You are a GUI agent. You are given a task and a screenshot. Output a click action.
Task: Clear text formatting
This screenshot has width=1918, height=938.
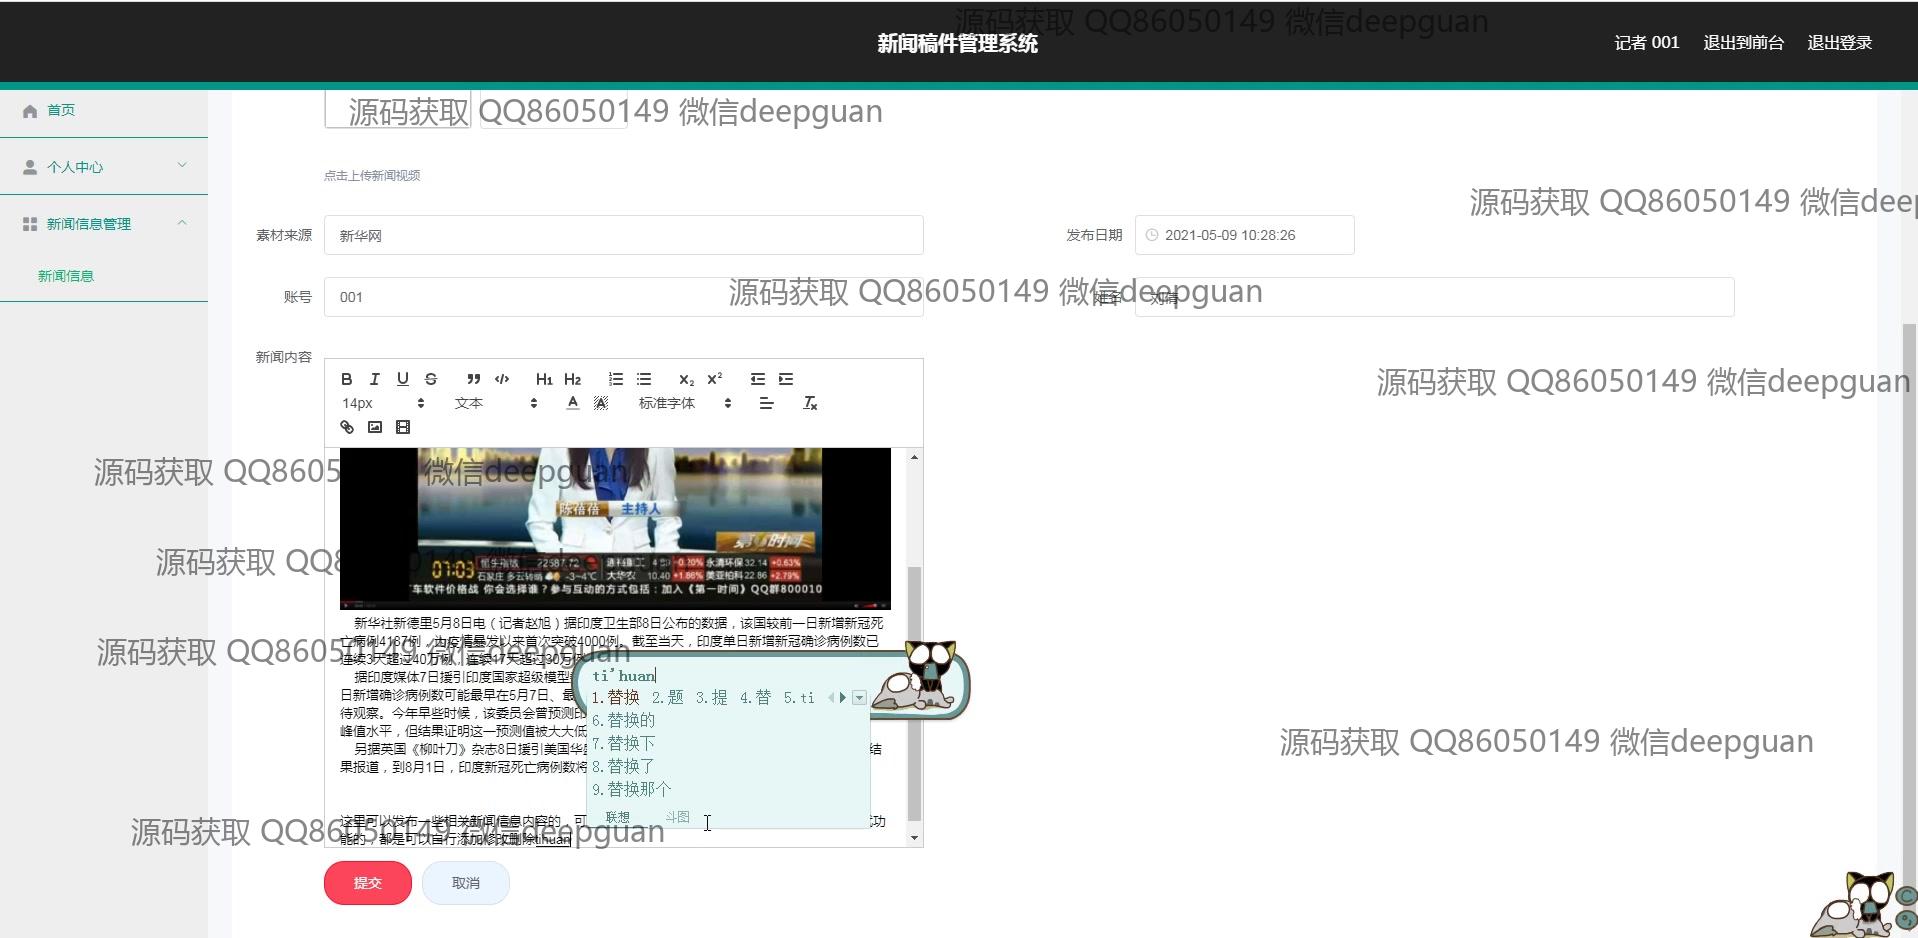coord(810,403)
